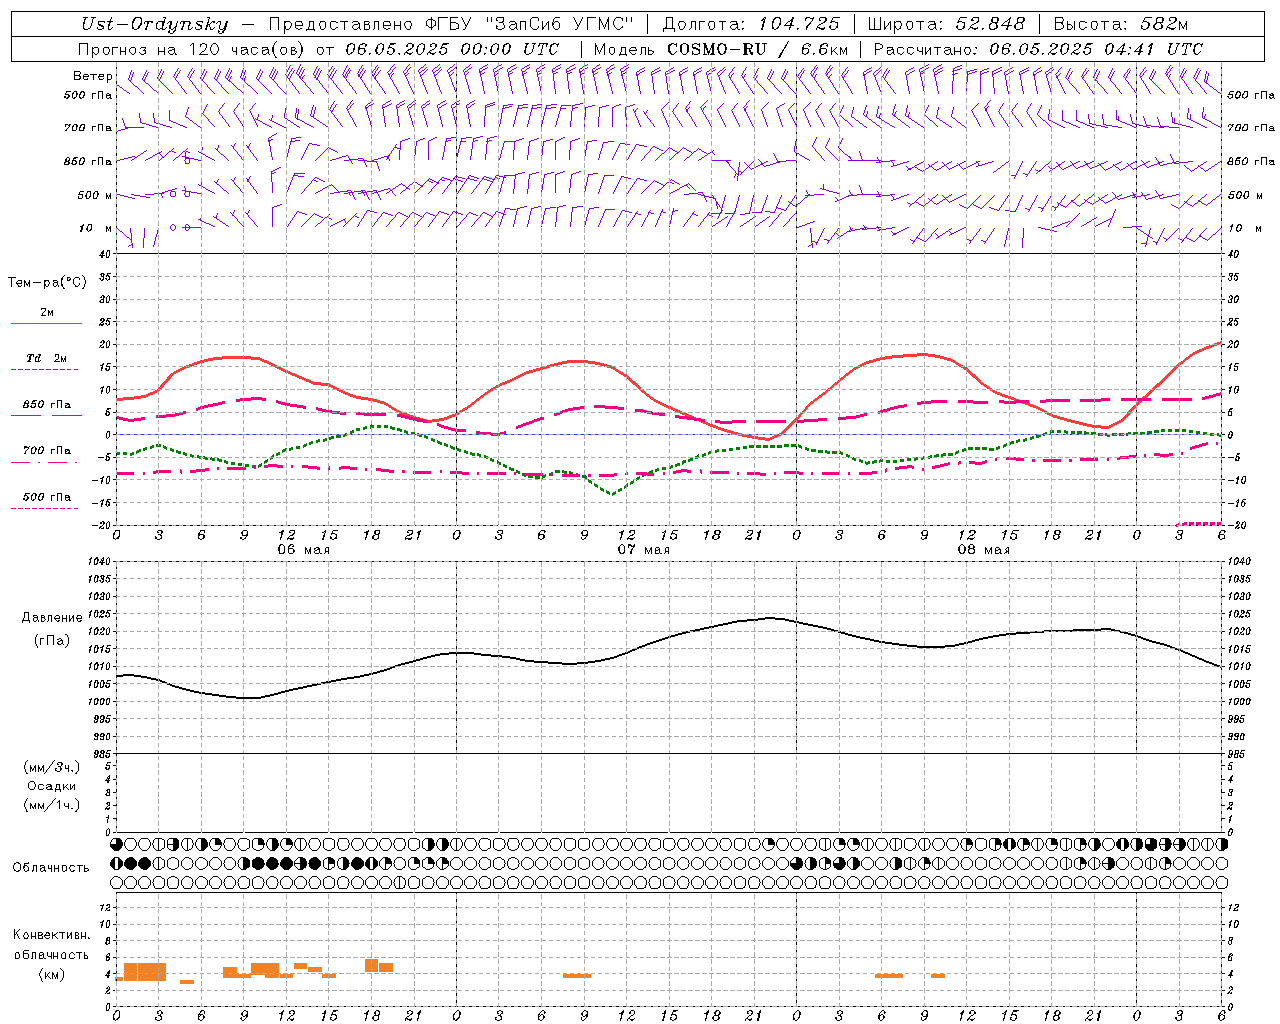This screenshot has width=1280, height=1024.
Task: Click the longitude value 104.725
Action: (799, 24)
